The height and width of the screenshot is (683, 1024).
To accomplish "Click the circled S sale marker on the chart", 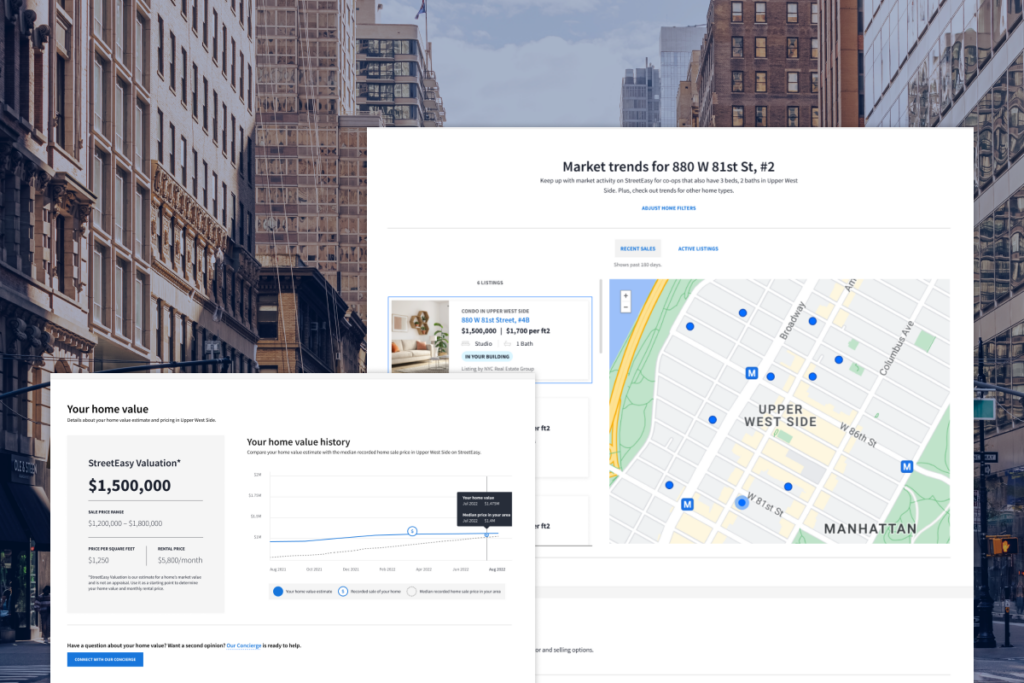I will pyautogui.click(x=412, y=531).
